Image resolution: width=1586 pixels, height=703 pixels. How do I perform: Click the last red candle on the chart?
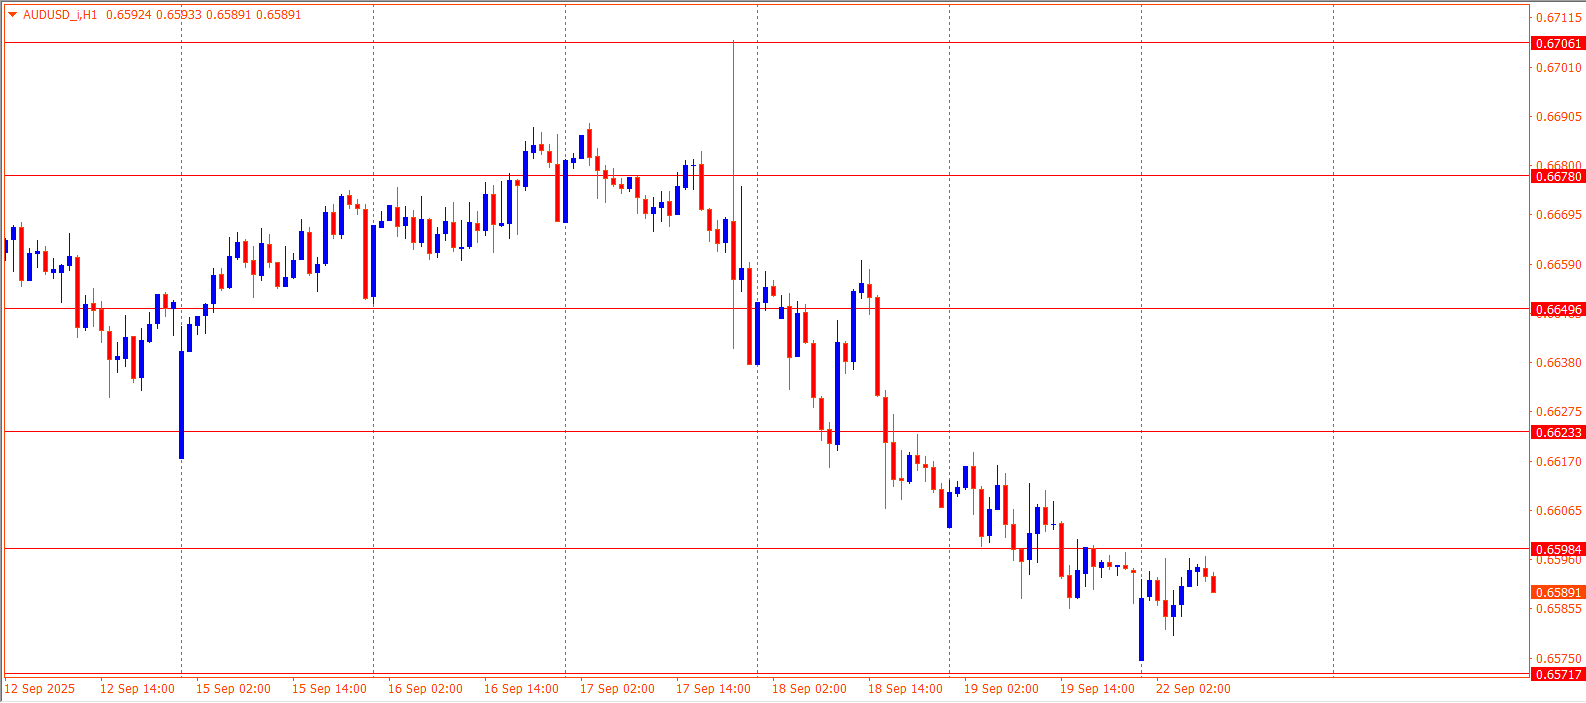click(x=1213, y=584)
